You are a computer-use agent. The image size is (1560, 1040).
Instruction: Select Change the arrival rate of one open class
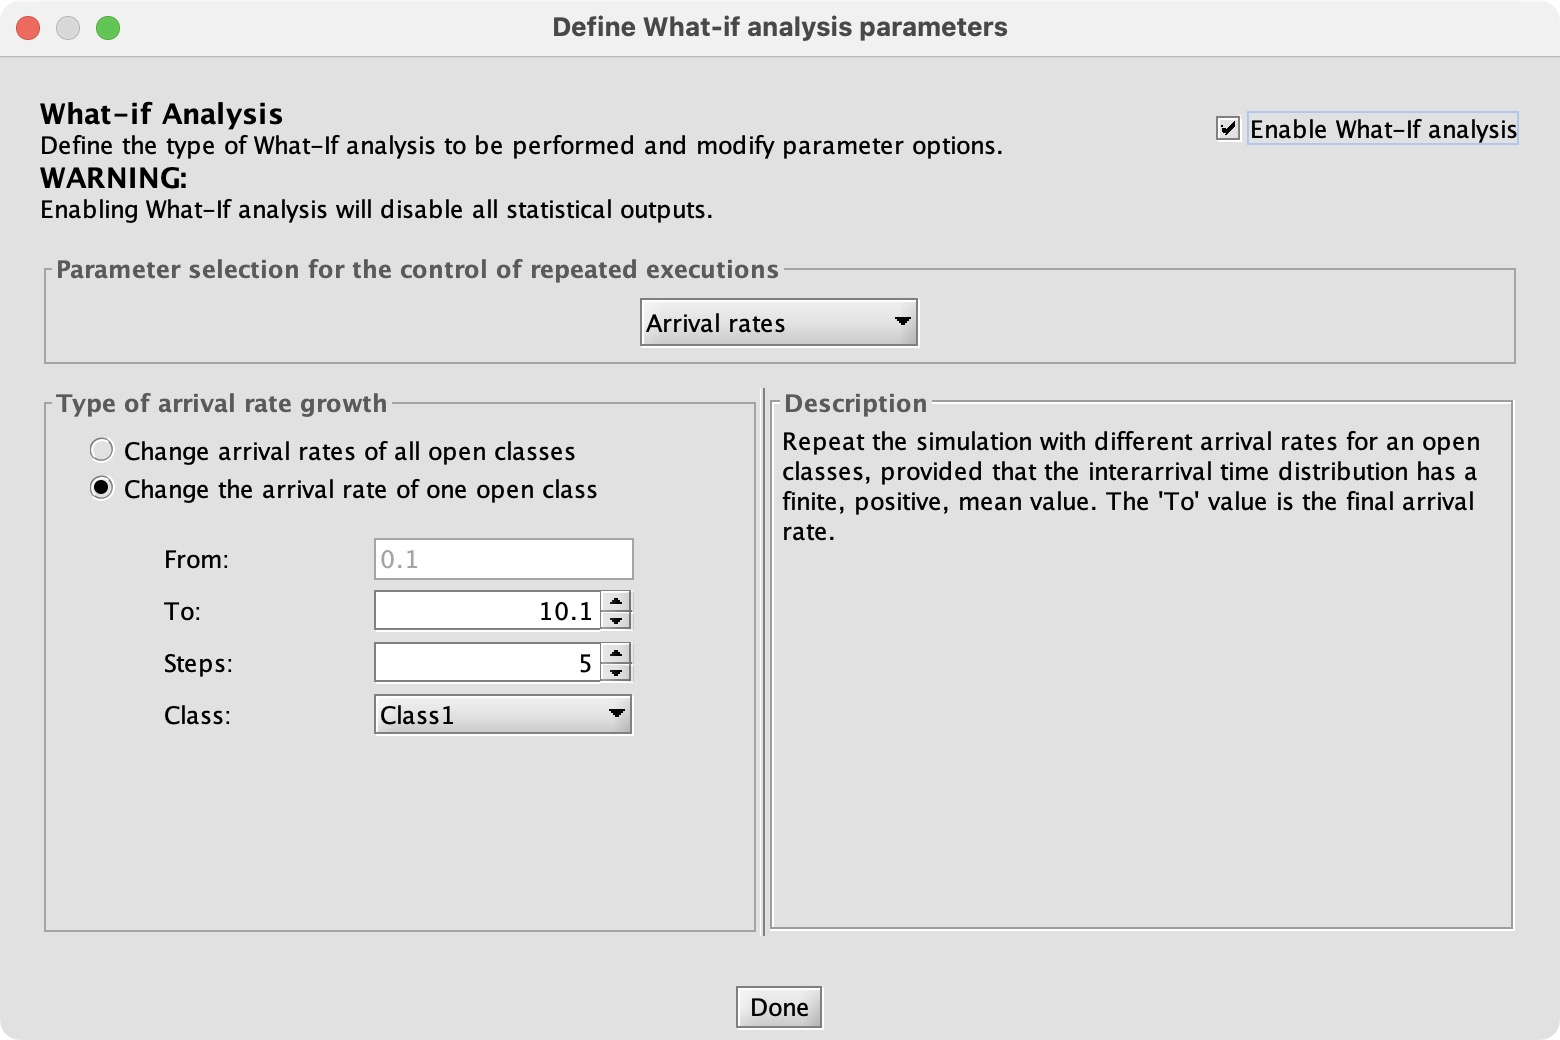[x=101, y=488]
